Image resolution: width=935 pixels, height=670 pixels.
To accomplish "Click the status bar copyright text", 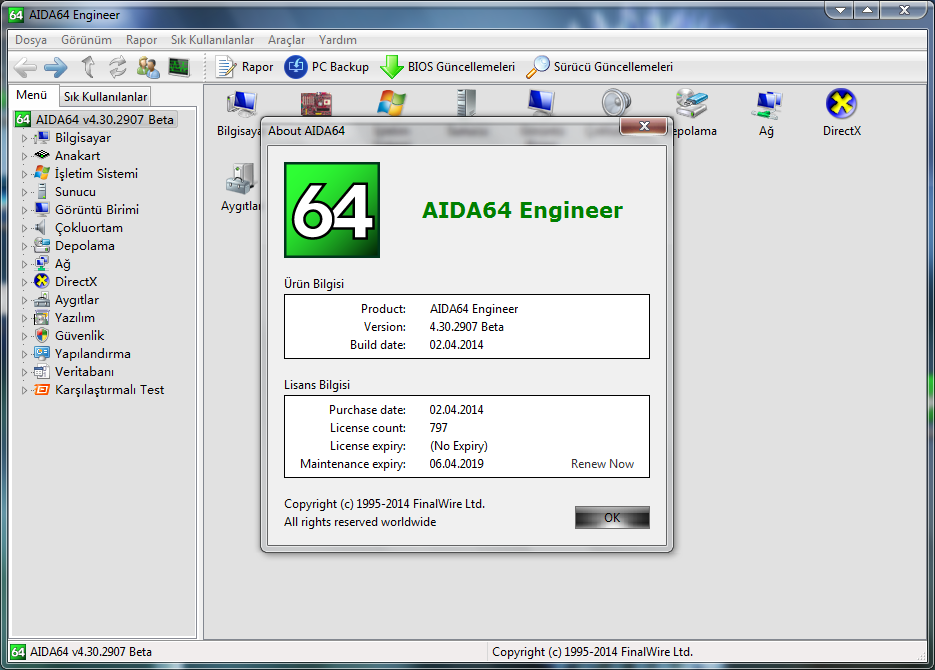I will coord(592,652).
